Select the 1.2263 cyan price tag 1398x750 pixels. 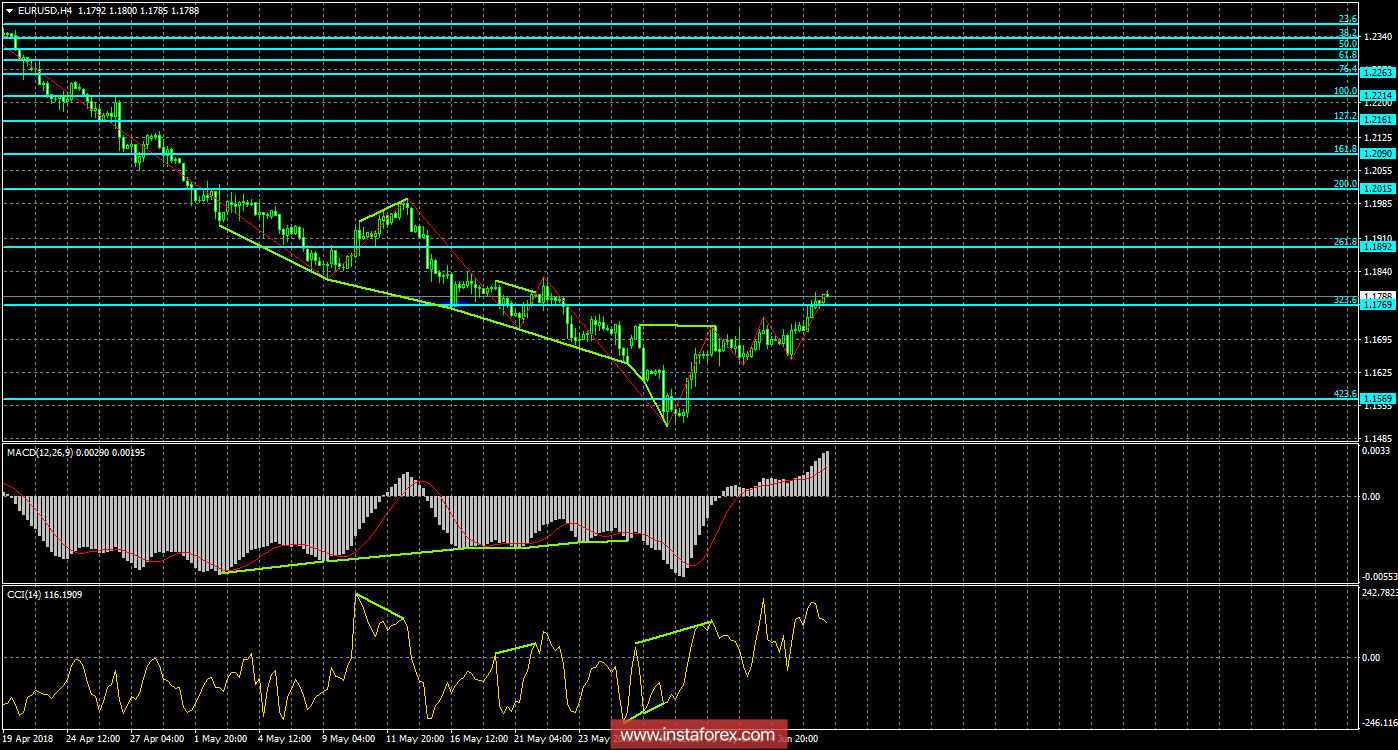(x=1378, y=72)
